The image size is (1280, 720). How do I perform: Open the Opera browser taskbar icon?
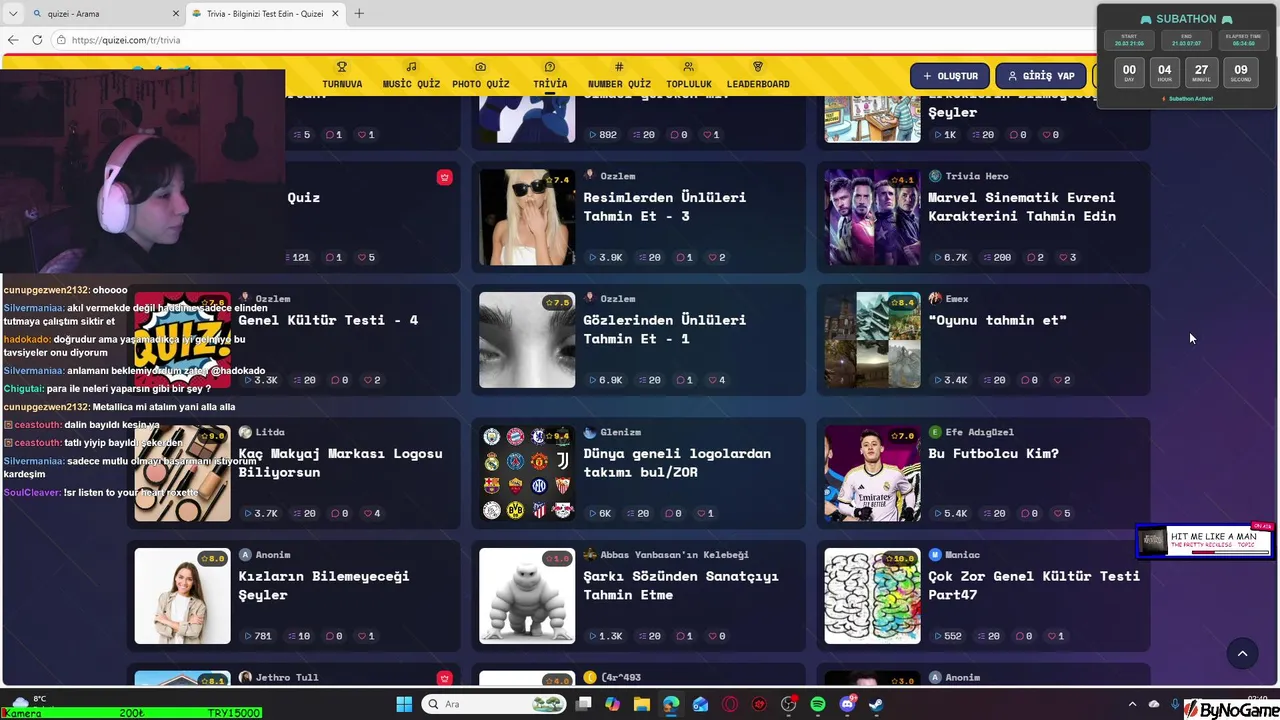coord(730,704)
